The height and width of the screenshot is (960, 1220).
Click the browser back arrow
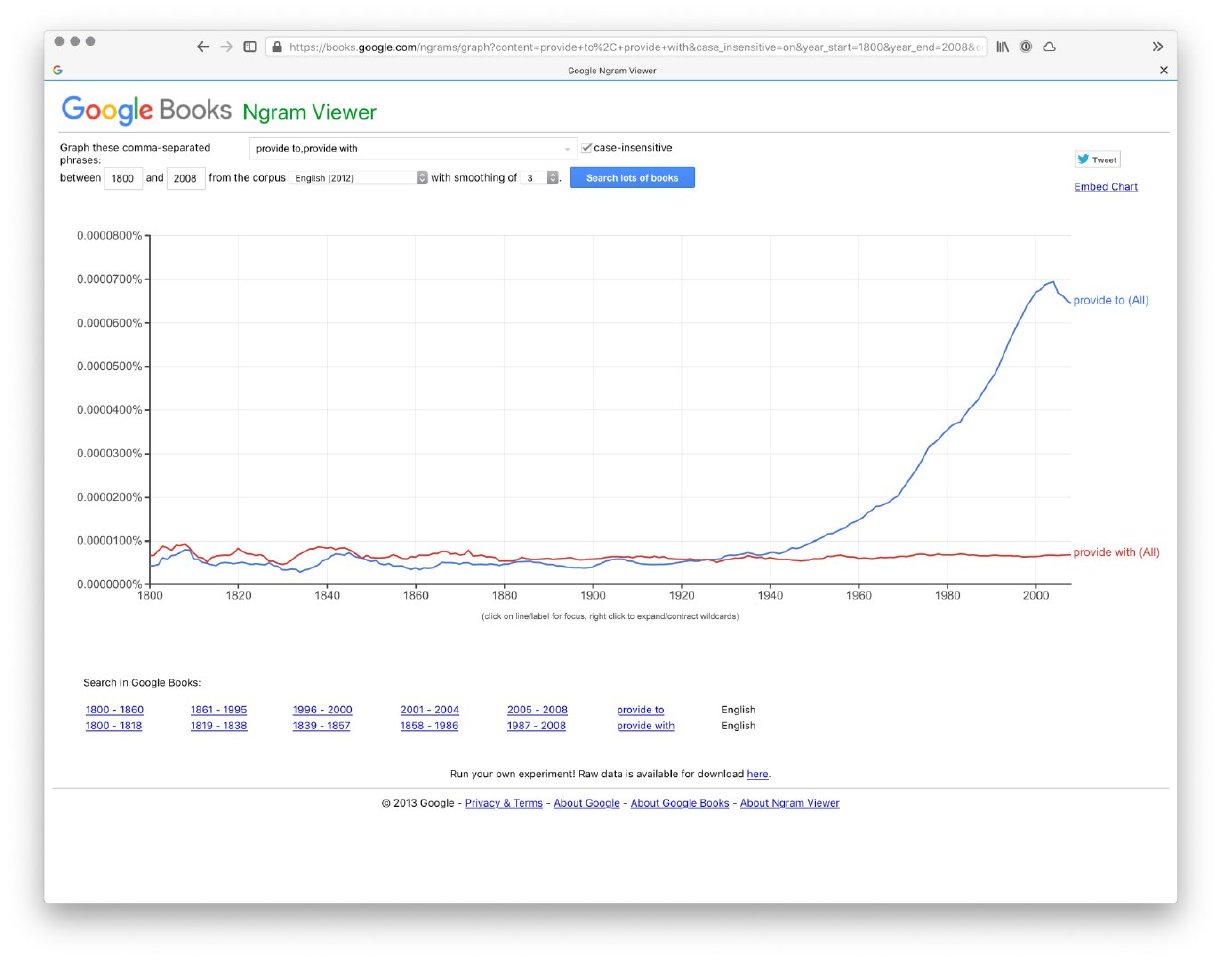coord(203,47)
